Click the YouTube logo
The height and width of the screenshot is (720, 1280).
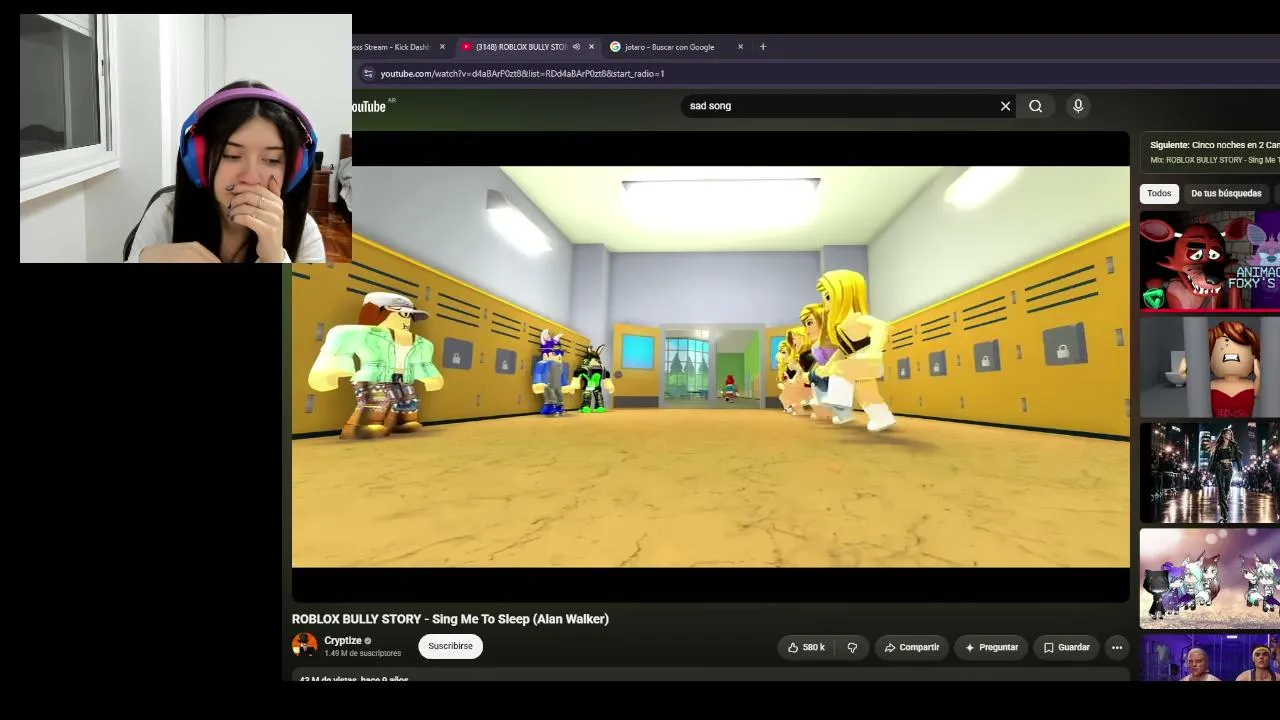click(x=369, y=106)
